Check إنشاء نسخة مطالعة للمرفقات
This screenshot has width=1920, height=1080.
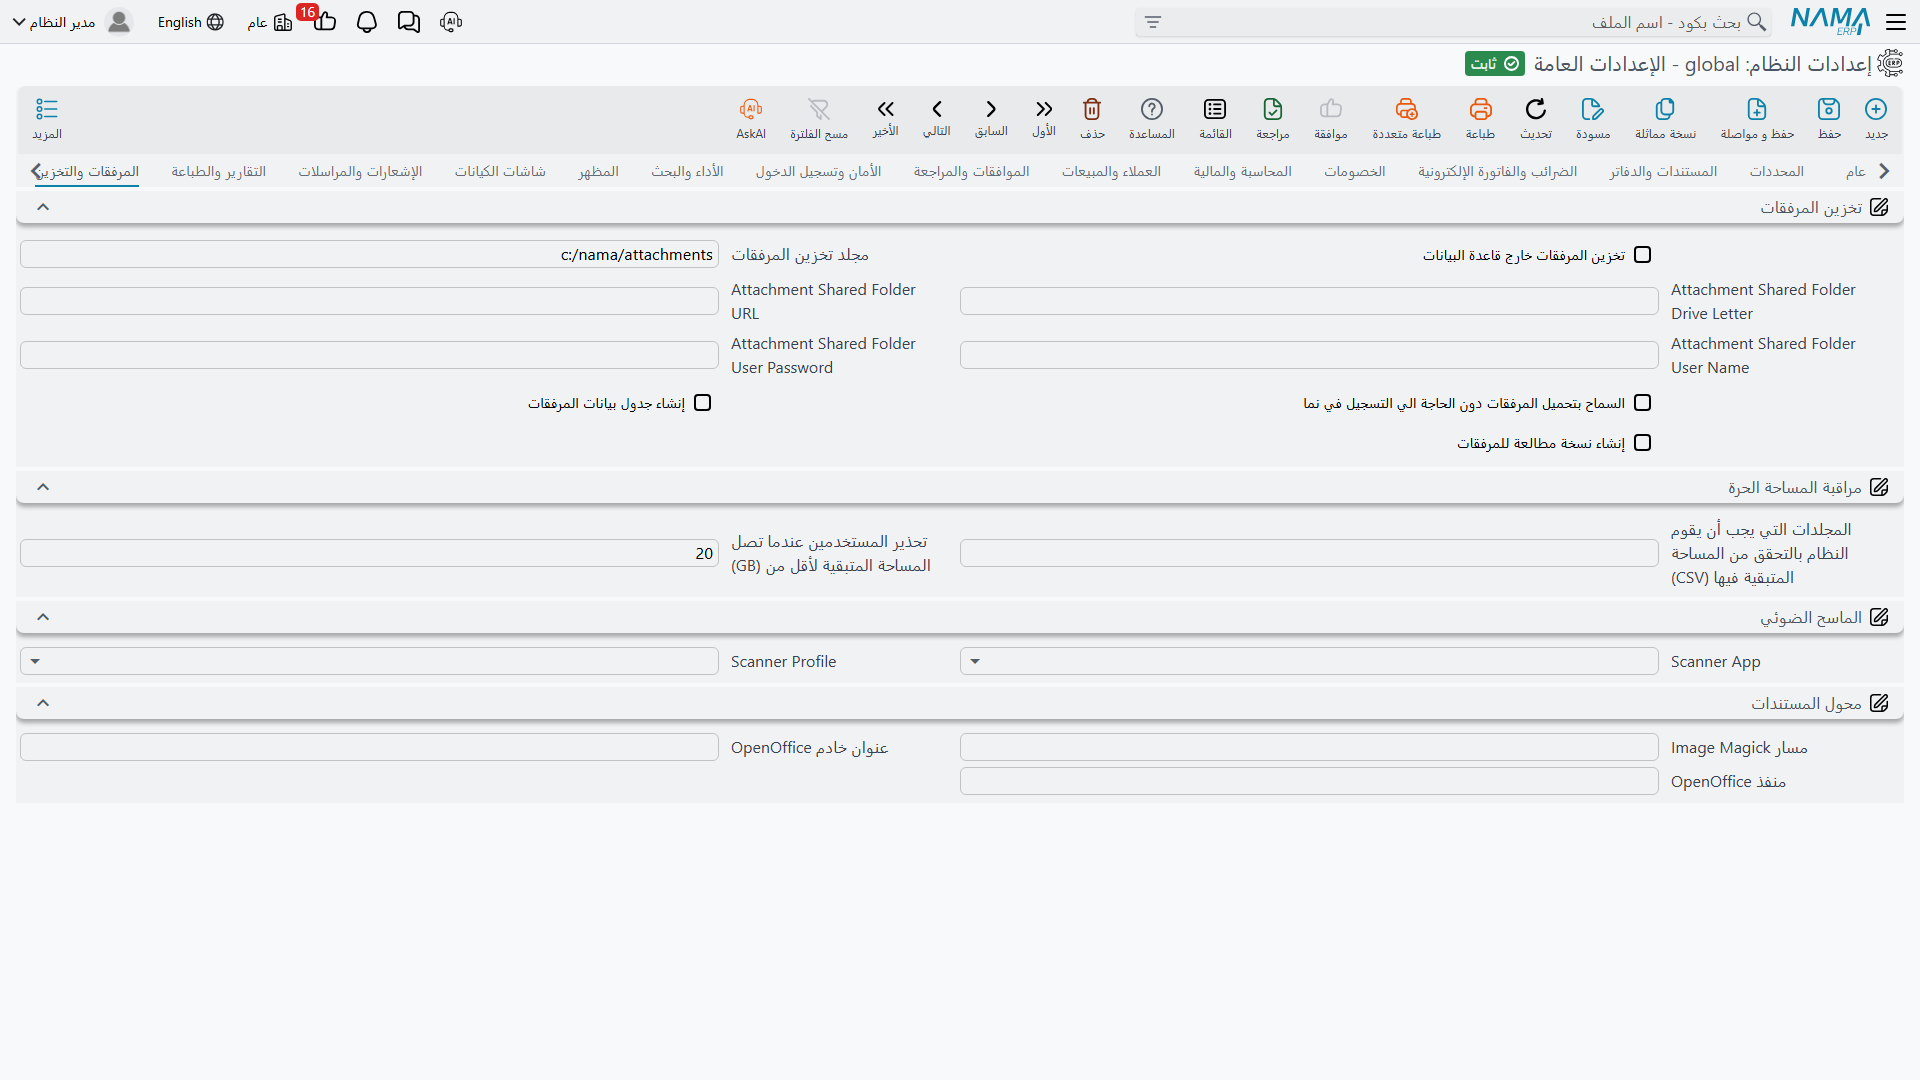pyautogui.click(x=1643, y=443)
